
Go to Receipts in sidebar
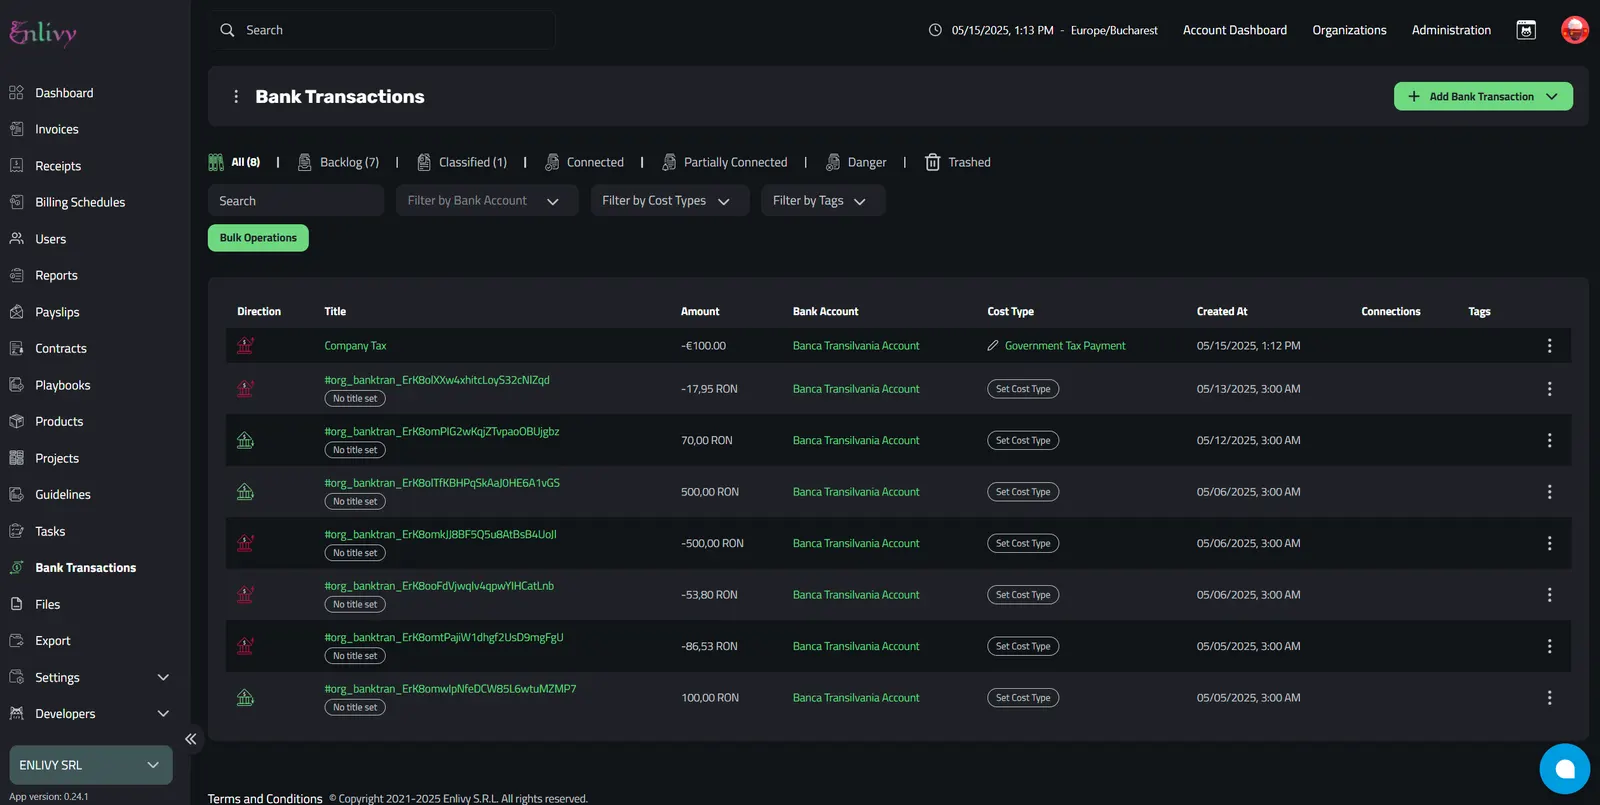click(58, 166)
